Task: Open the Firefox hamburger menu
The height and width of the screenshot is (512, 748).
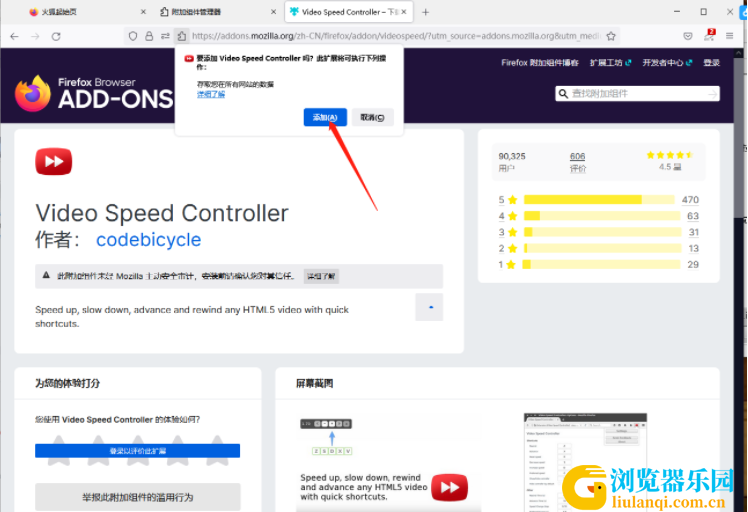Action: point(729,36)
